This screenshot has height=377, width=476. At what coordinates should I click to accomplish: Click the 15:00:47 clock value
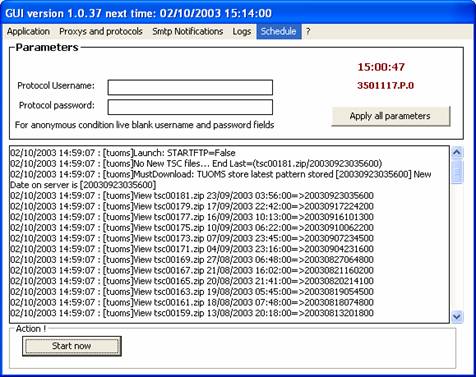pyautogui.click(x=381, y=67)
